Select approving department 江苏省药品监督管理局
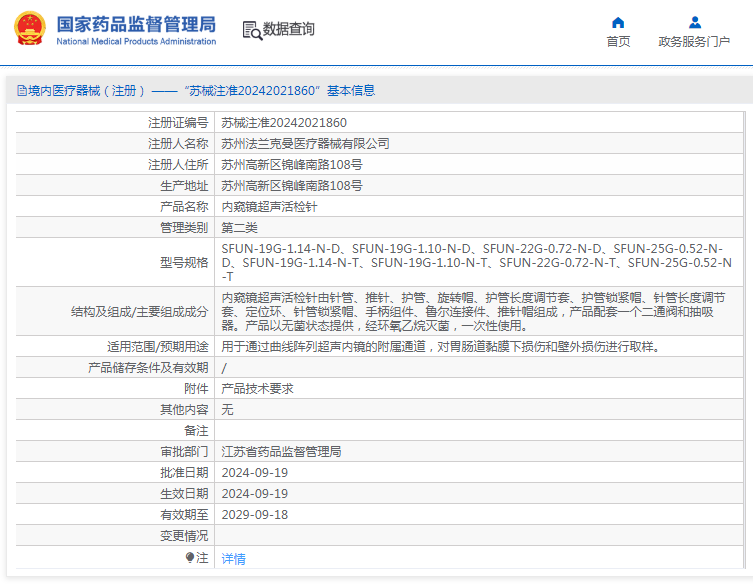 (281, 452)
